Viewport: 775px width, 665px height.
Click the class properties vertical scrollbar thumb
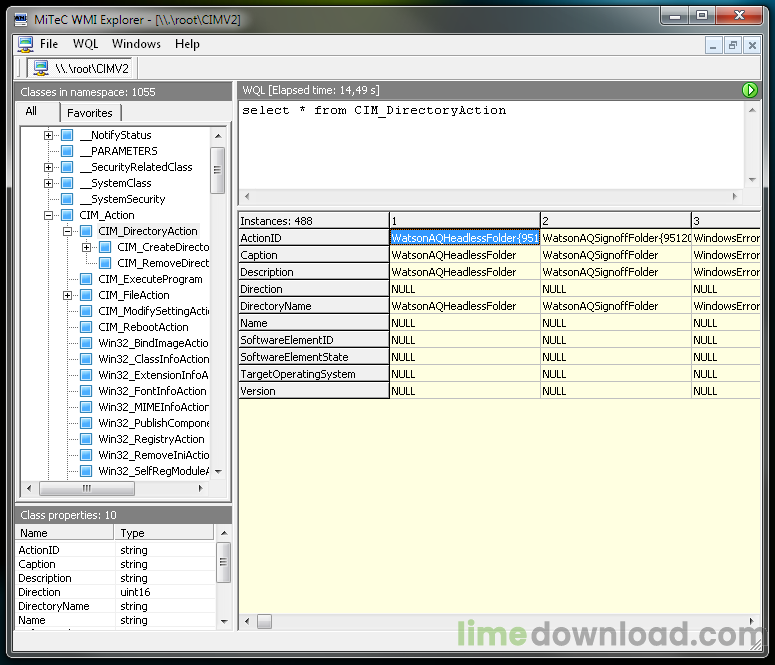(x=223, y=562)
